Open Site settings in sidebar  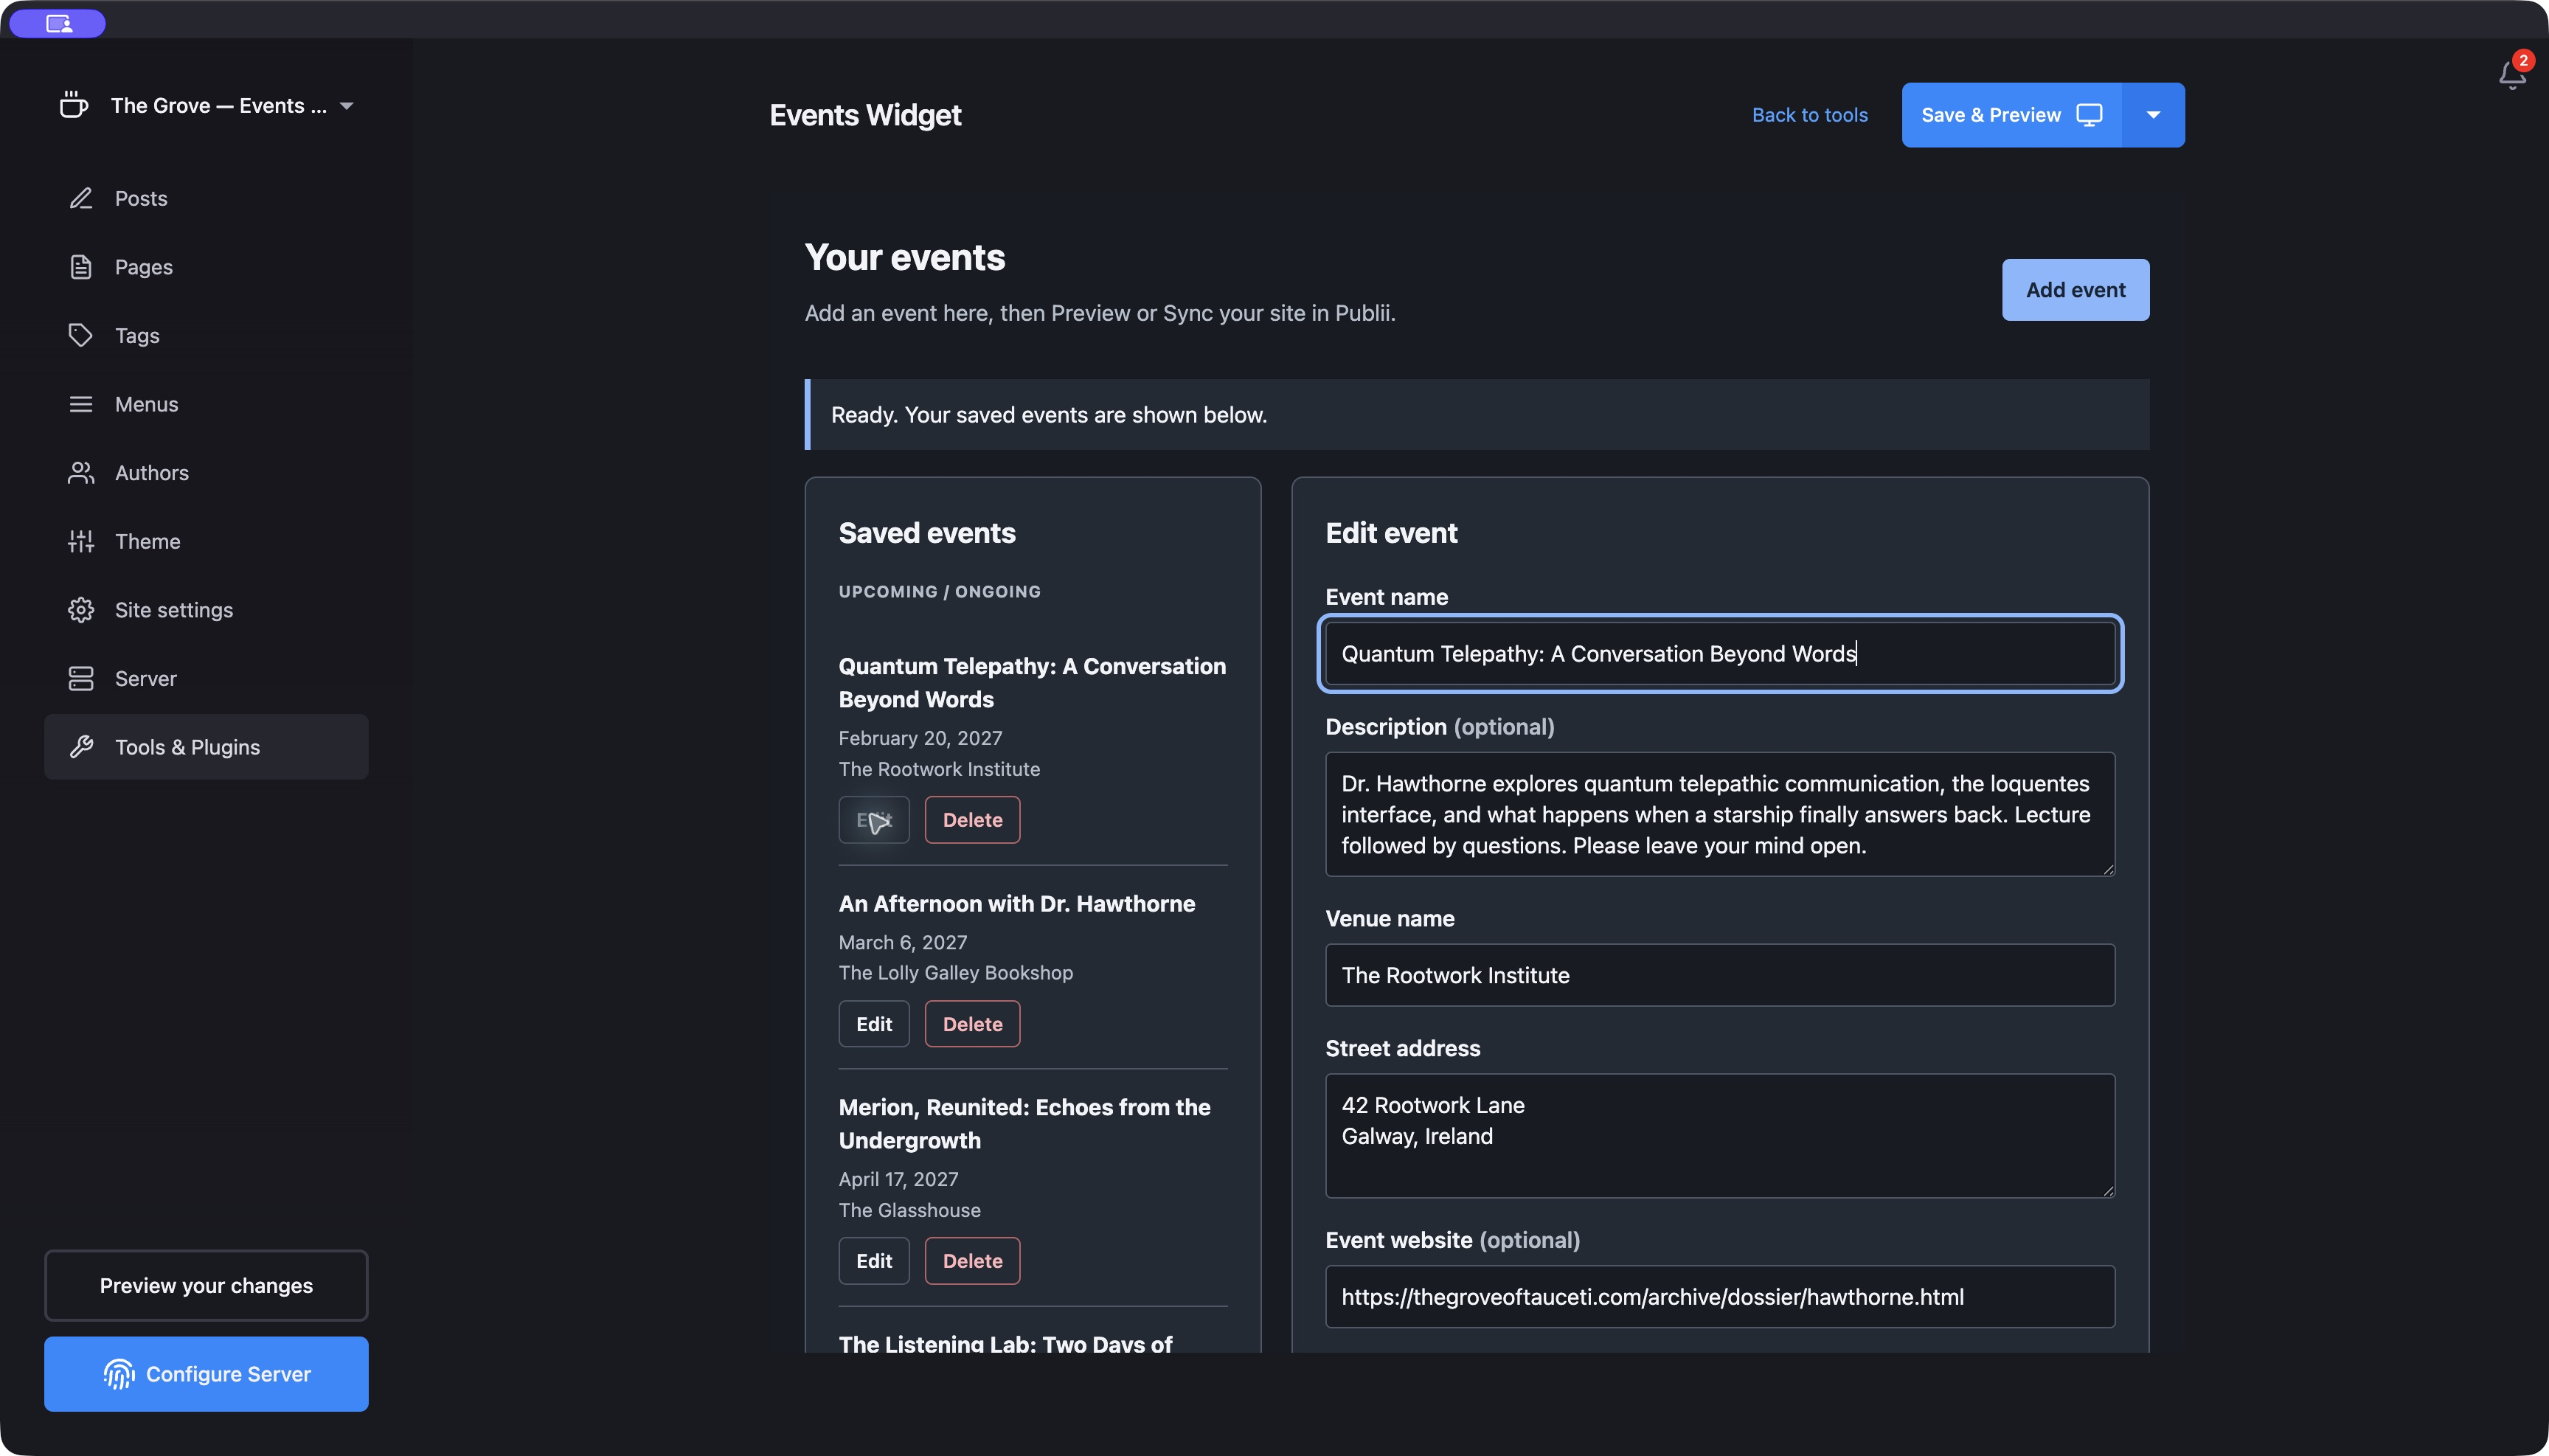206,610
